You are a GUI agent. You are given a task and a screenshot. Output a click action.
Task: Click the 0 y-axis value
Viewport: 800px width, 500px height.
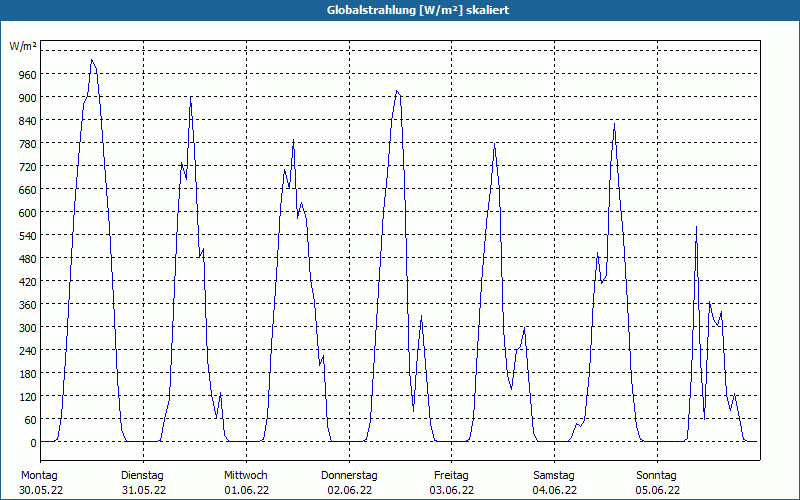33,443
